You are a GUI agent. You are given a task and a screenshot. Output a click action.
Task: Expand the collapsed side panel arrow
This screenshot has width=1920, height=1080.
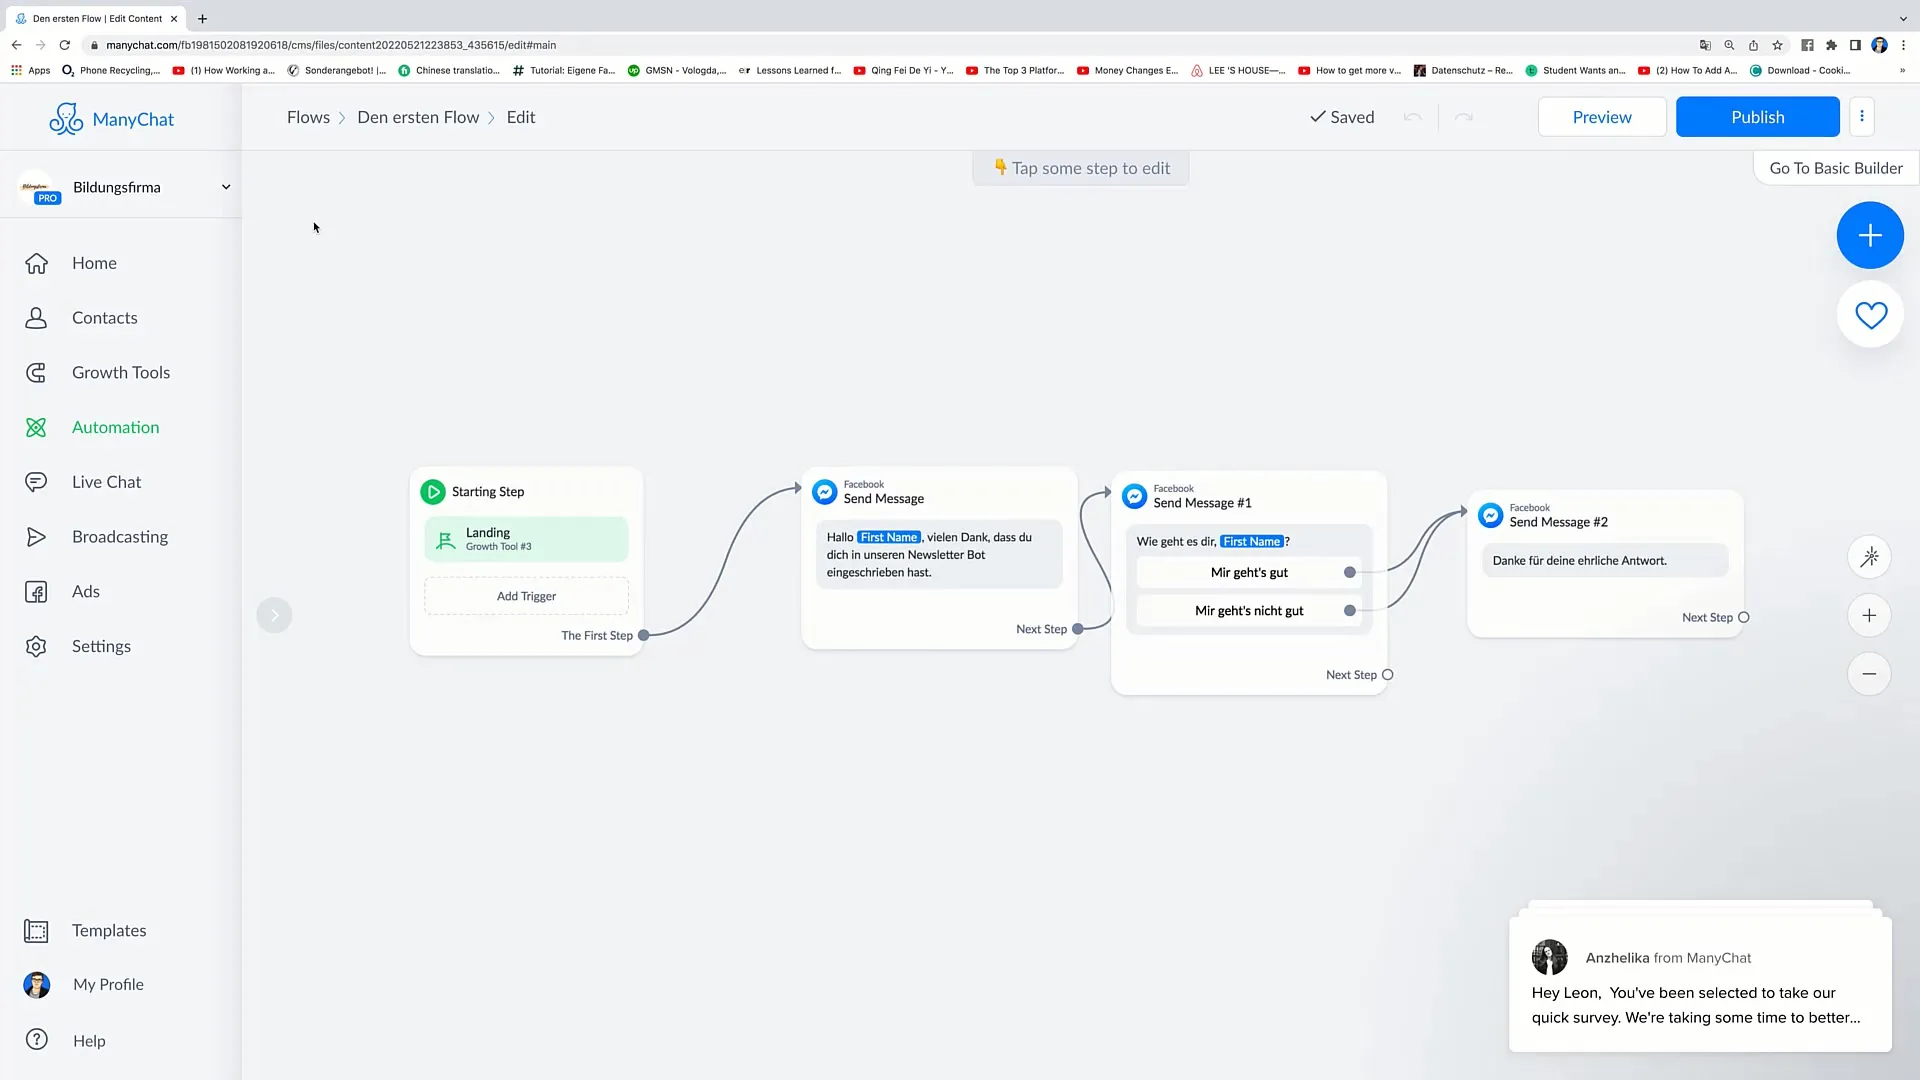[x=274, y=615]
